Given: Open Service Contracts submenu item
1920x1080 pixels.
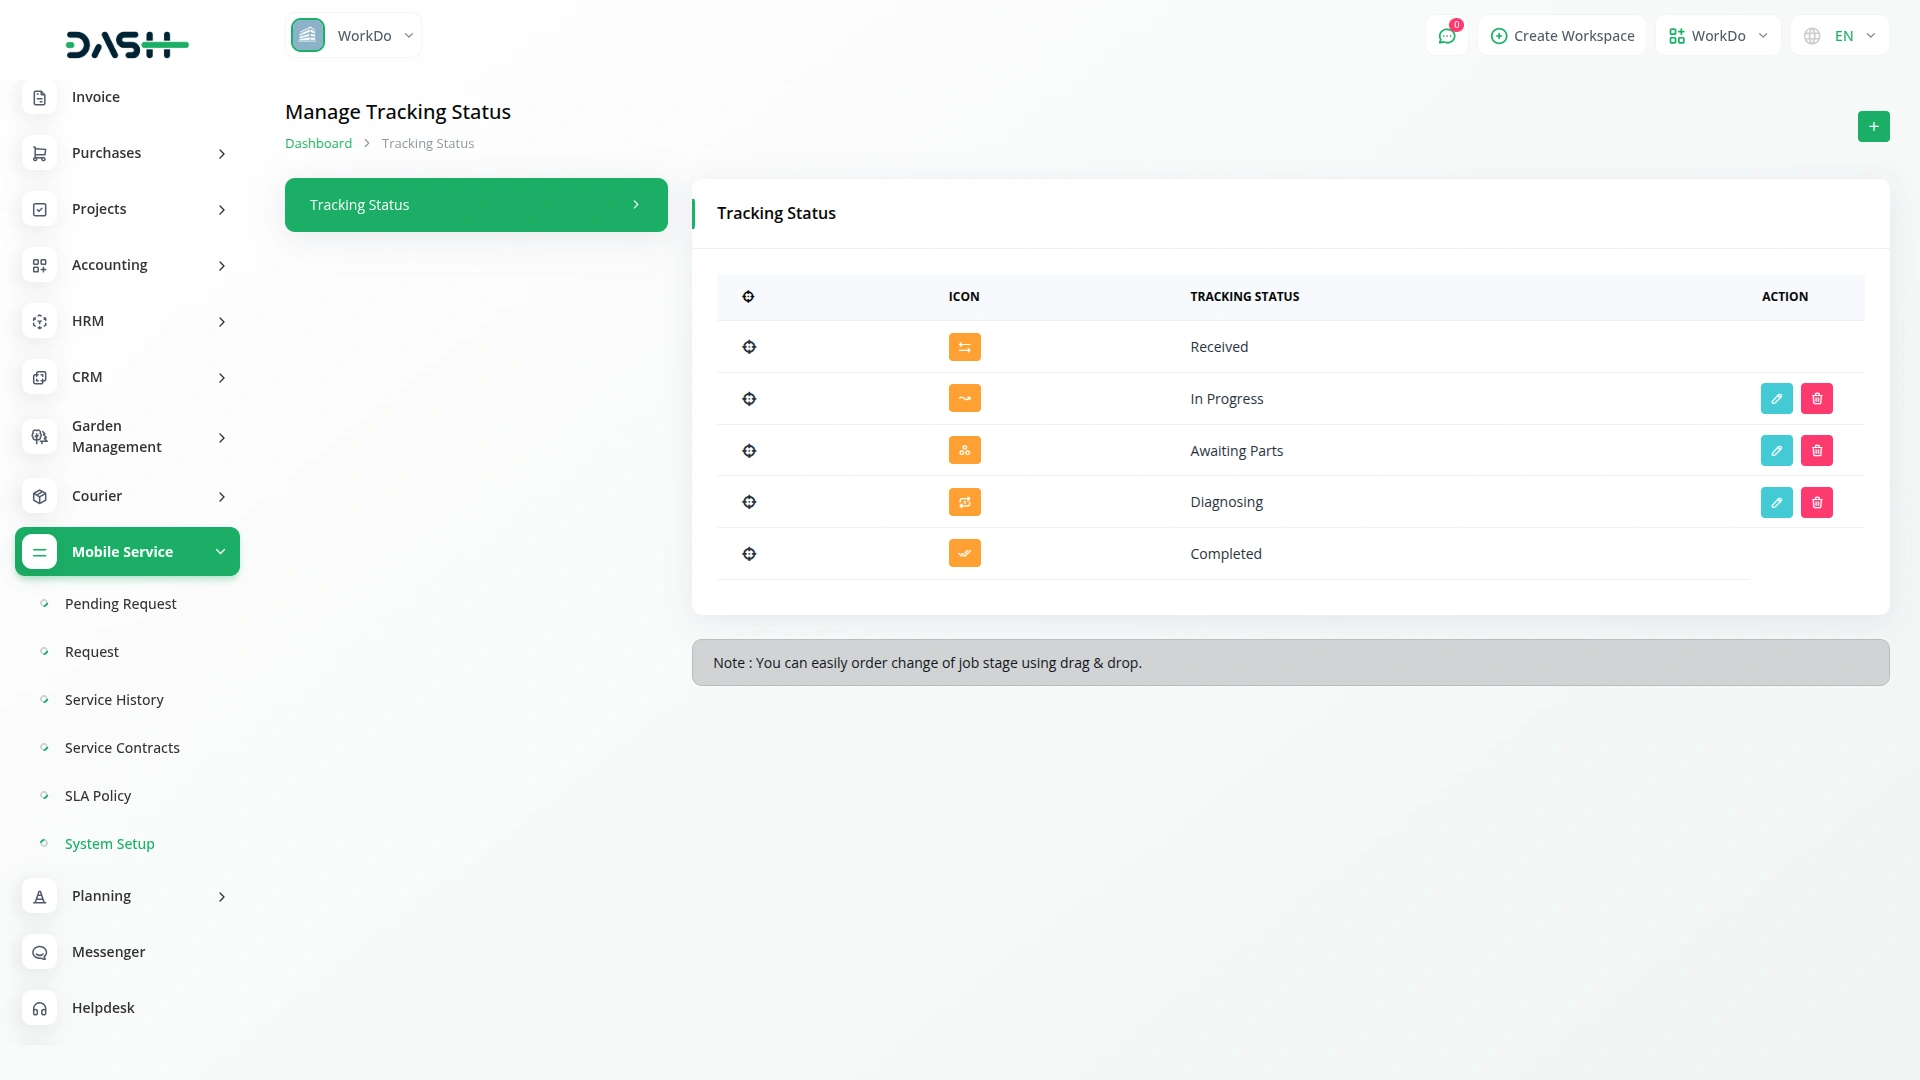Looking at the screenshot, I should point(122,748).
